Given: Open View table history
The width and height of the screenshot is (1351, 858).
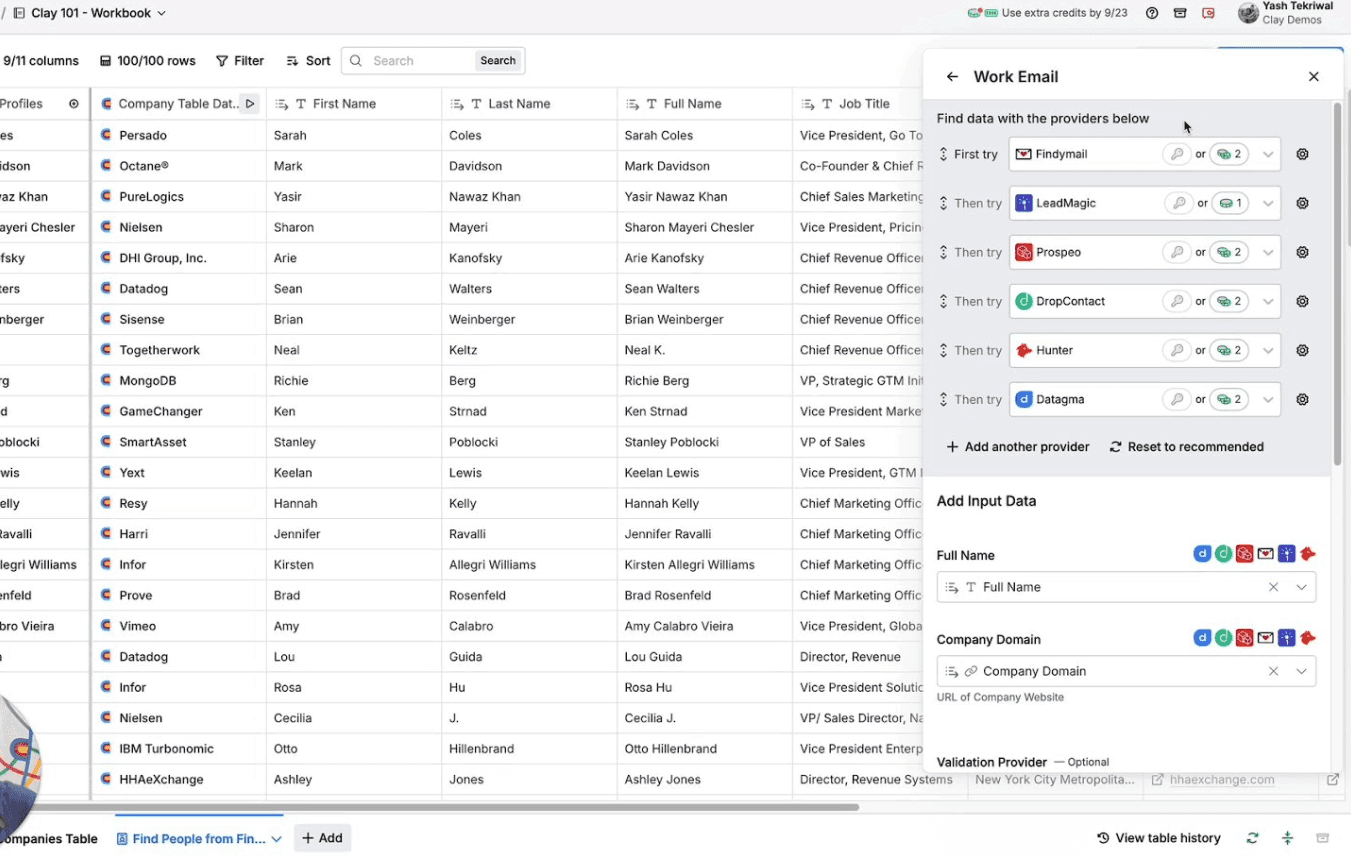Looking at the screenshot, I should point(1159,838).
